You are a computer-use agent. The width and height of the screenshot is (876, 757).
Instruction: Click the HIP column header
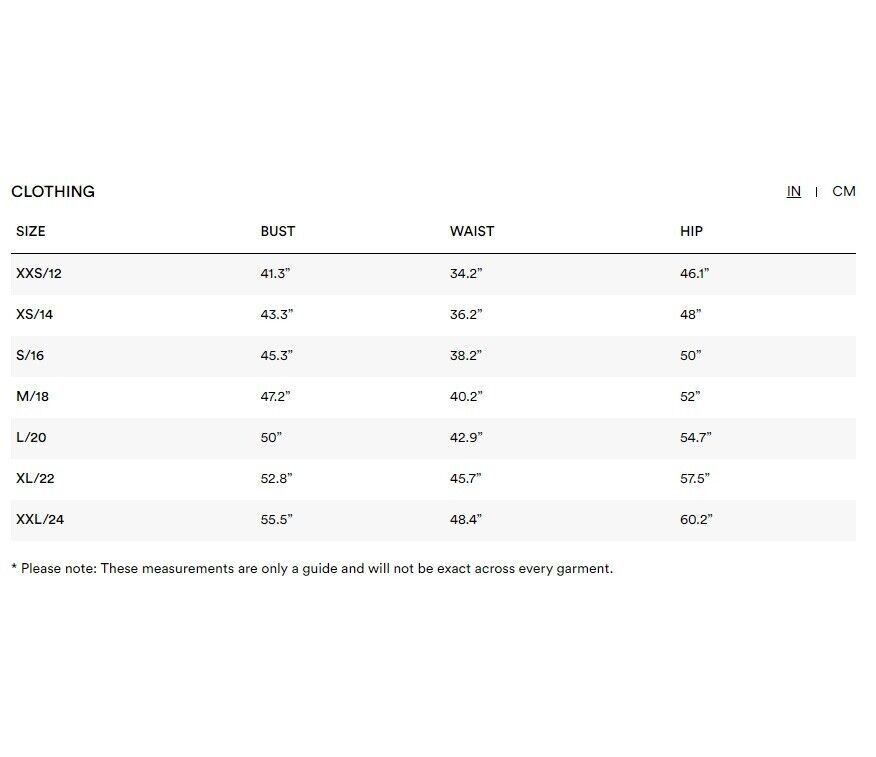click(x=691, y=231)
